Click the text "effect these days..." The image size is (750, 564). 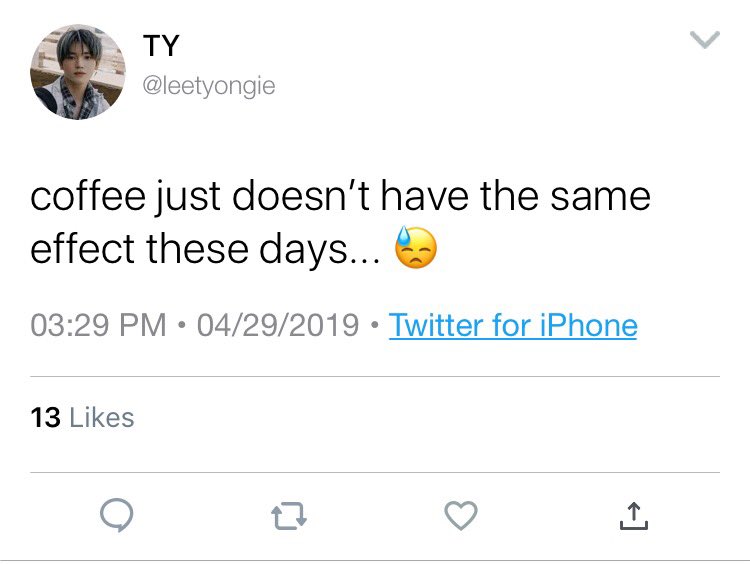click(x=205, y=249)
